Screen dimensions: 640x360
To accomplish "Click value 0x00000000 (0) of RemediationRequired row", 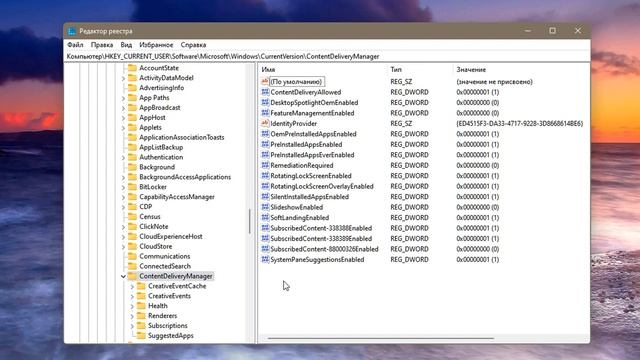I will 478,165.
